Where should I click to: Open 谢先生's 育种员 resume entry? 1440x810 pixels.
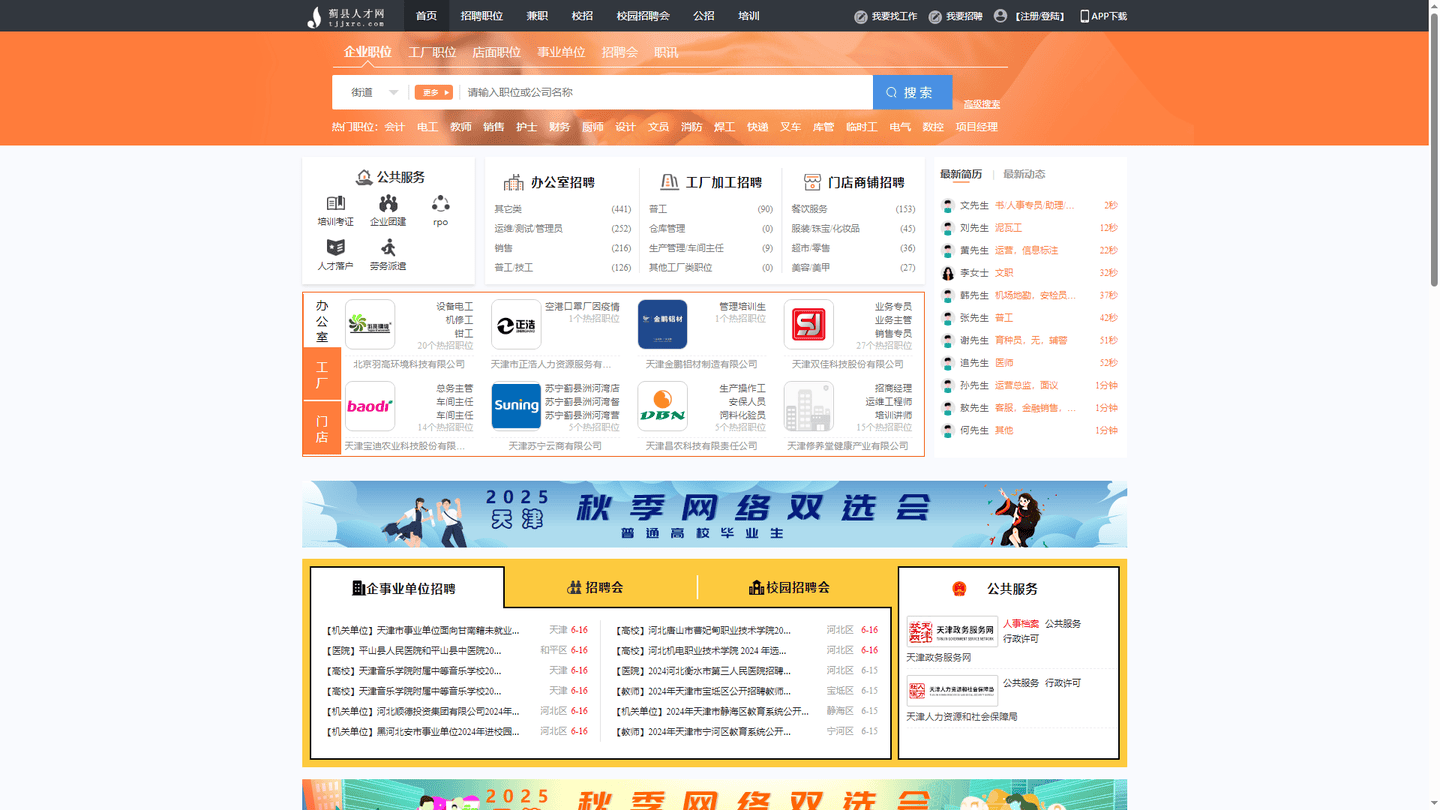tap(1030, 340)
